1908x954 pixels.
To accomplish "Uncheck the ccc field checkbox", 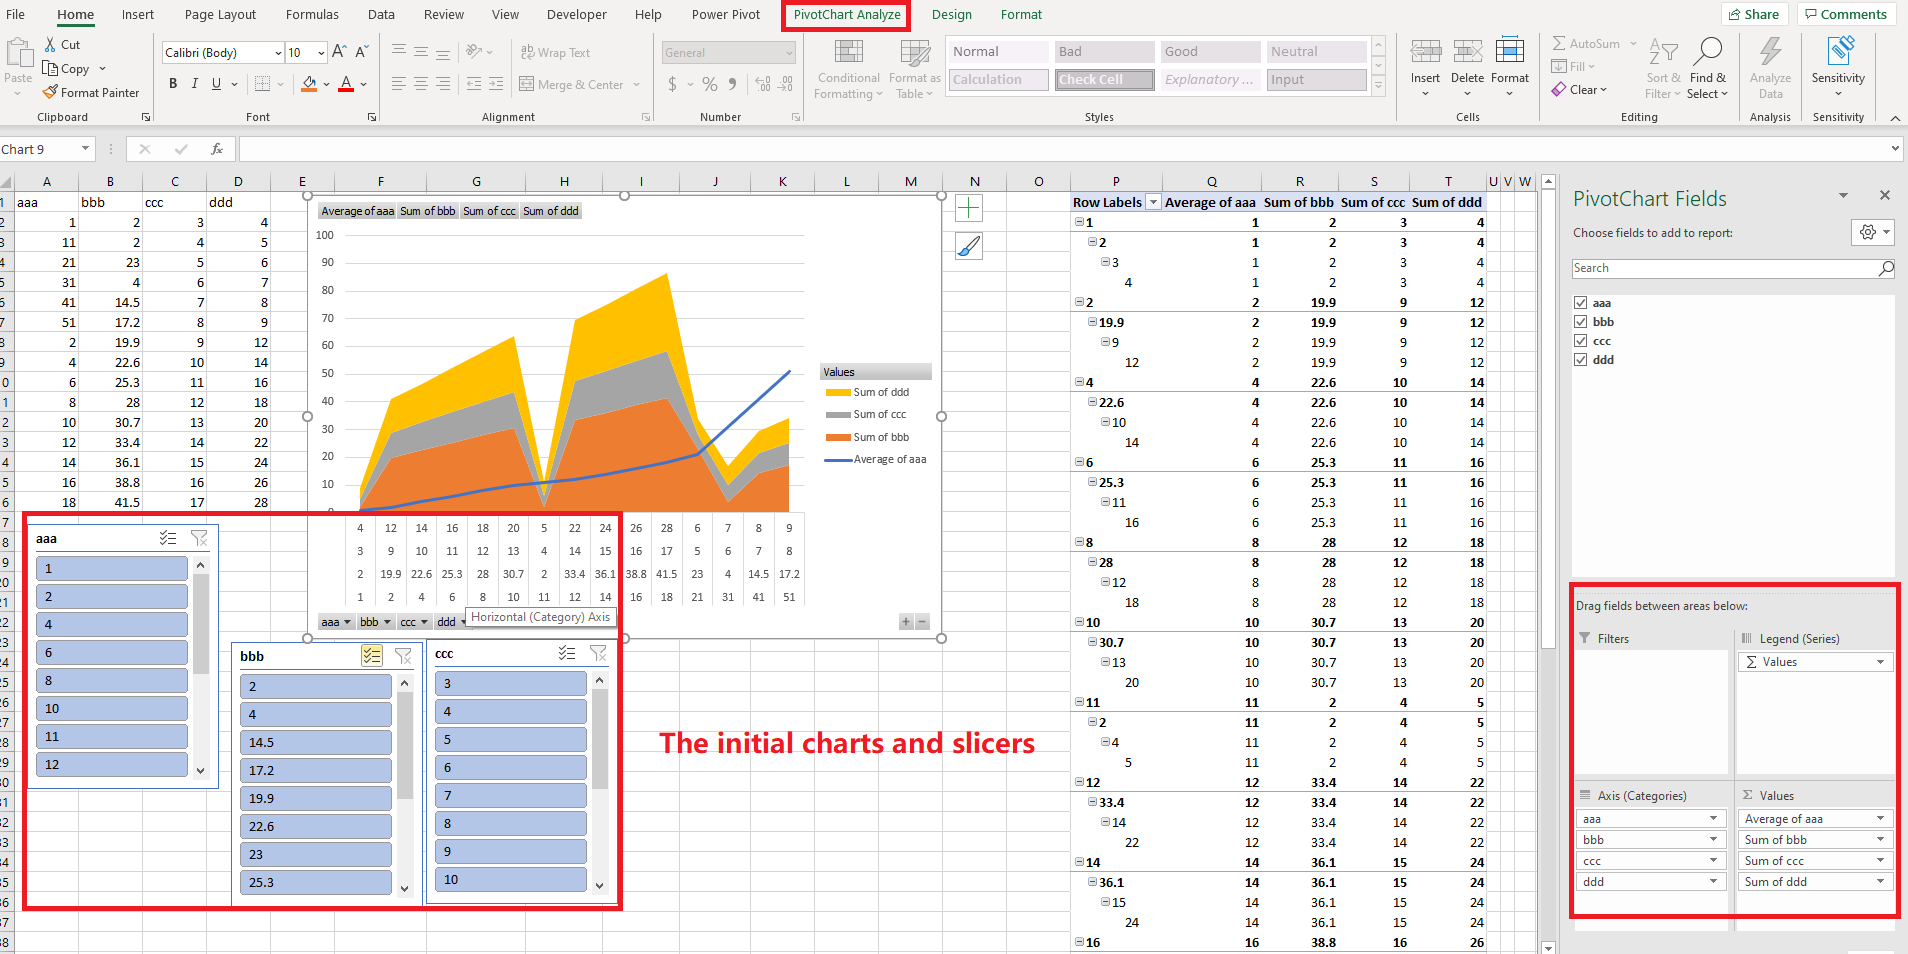I will 1580,341.
